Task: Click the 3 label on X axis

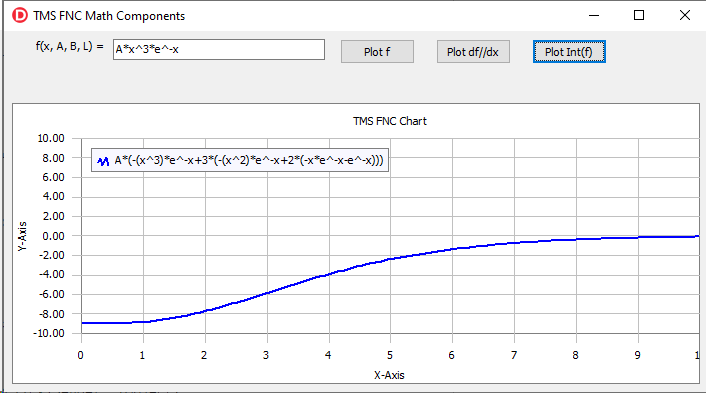Action: [x=266, y=355]
